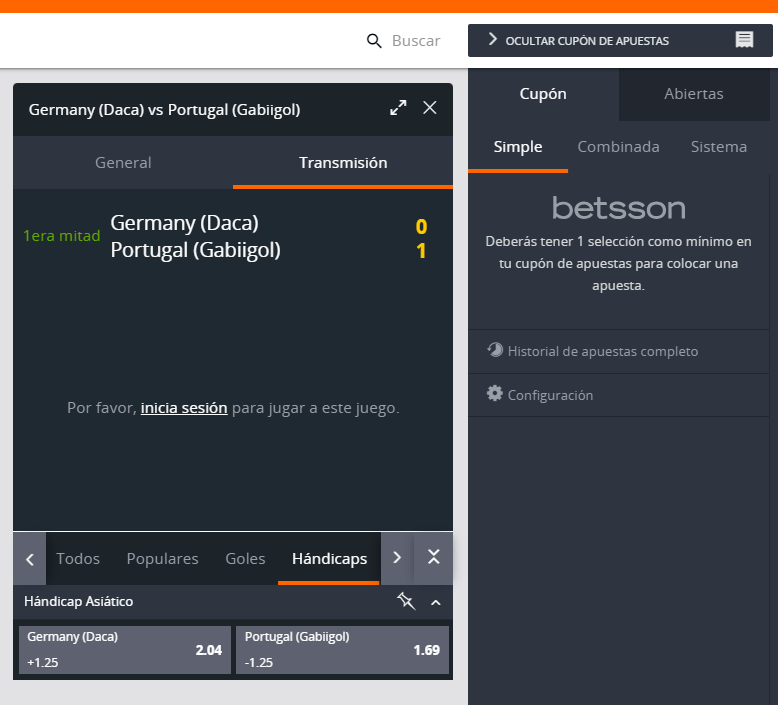Open the Abiertas bets tab
Image resolution: width=778 pixels, height=705 pixels.
click(x=693, y=94)
